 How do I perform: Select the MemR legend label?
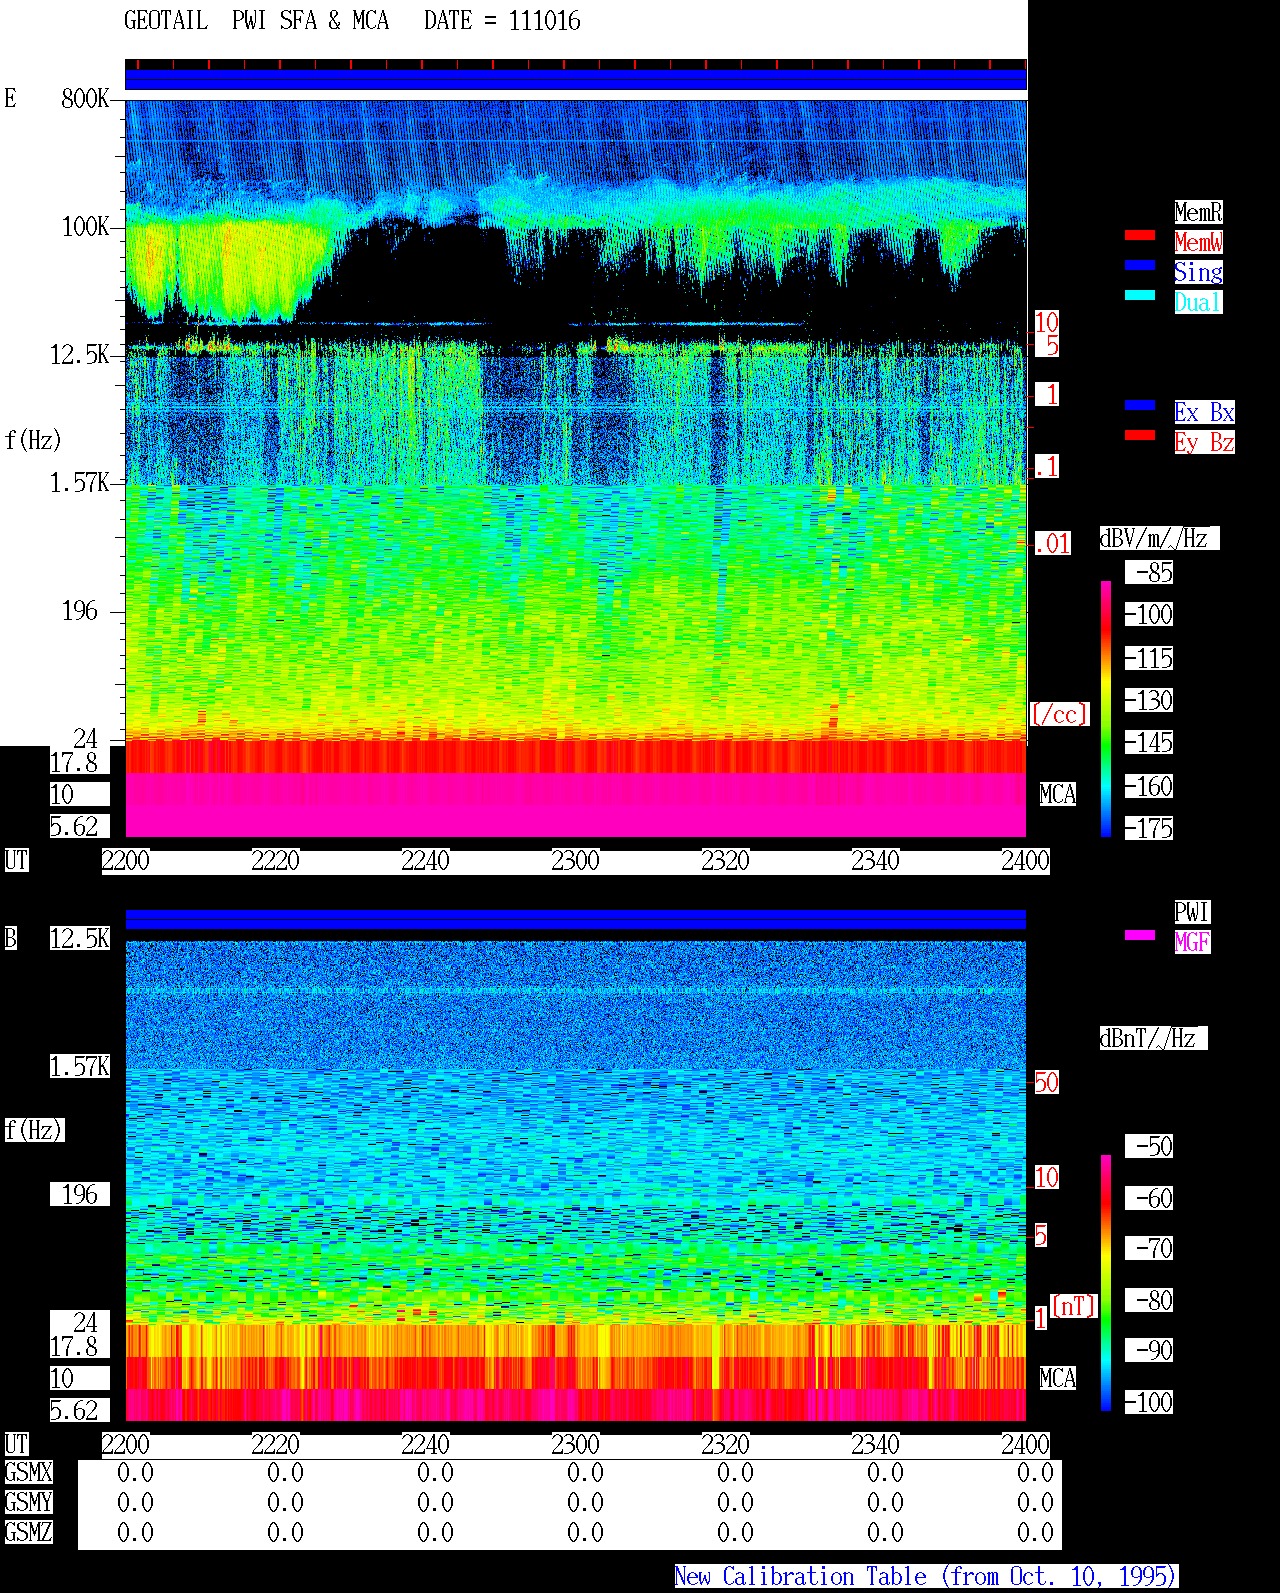1198,212
